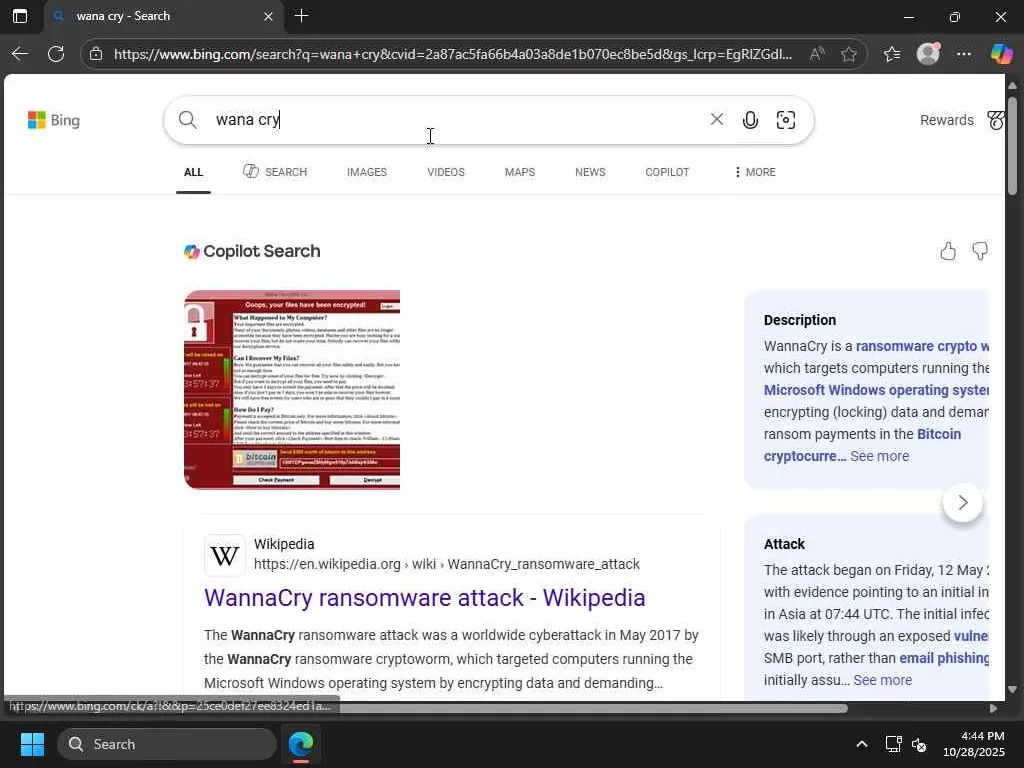The width and height of the screenshot is (1024, 768).
Task: Go back to previous page
Action: pyautogui.click(x=20, y=54)
